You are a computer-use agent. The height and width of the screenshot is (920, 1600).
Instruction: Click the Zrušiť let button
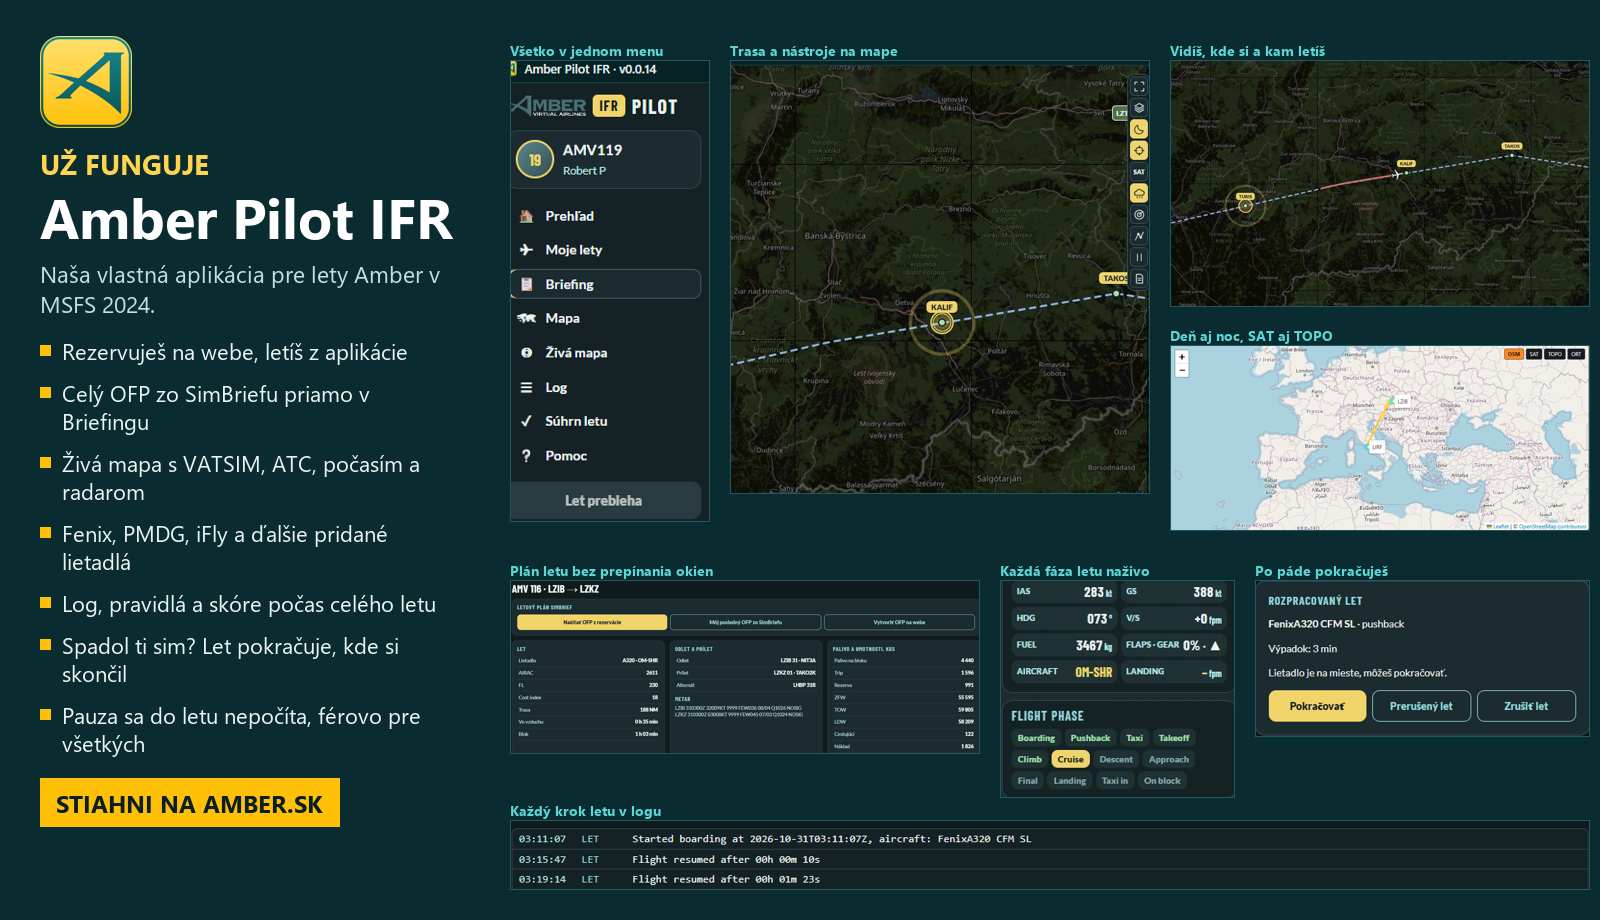click(x=1526, y=706)
